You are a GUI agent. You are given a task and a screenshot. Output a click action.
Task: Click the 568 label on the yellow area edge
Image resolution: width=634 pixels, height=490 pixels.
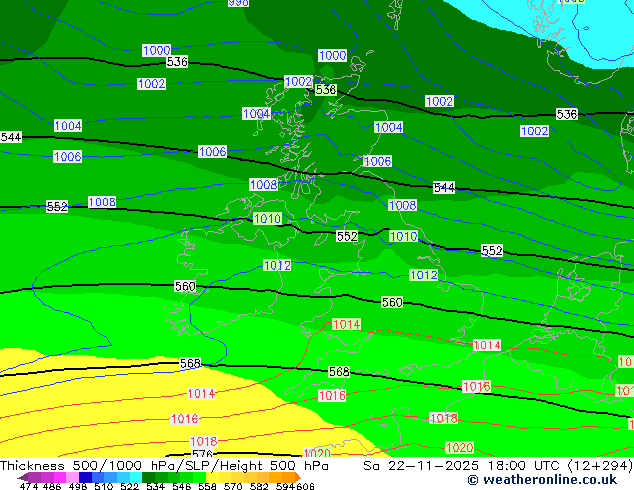pos(190,363)
